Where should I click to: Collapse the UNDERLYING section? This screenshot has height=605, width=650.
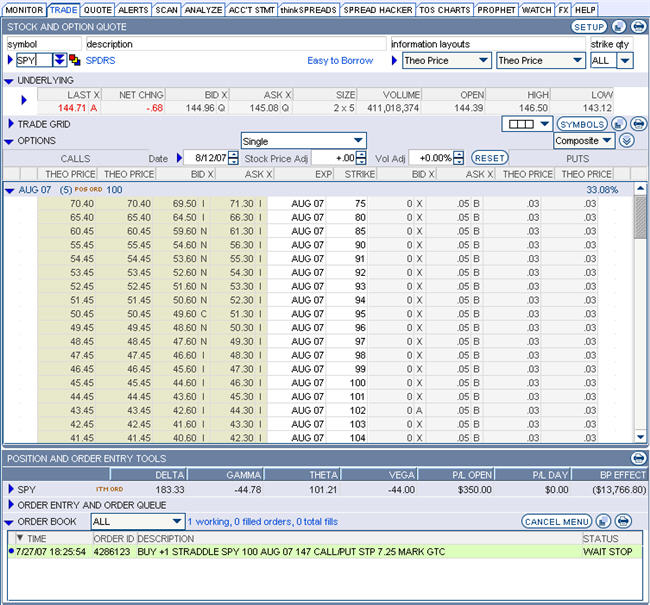[x=9, y=80]
